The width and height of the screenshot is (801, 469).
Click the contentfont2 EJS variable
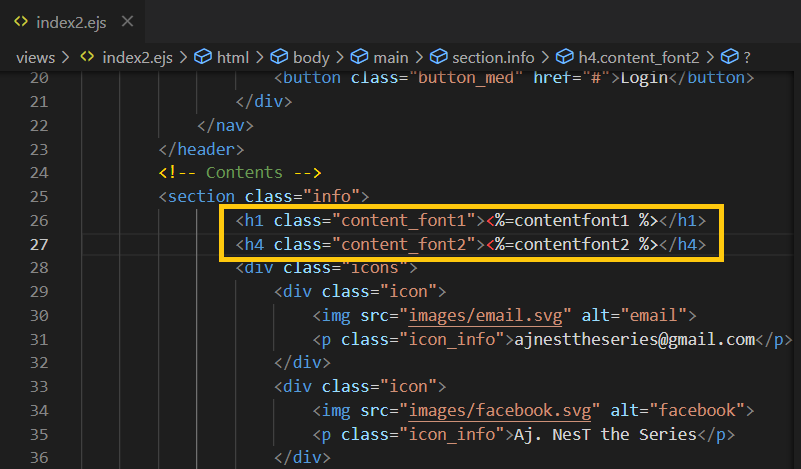tap(572, 244)
